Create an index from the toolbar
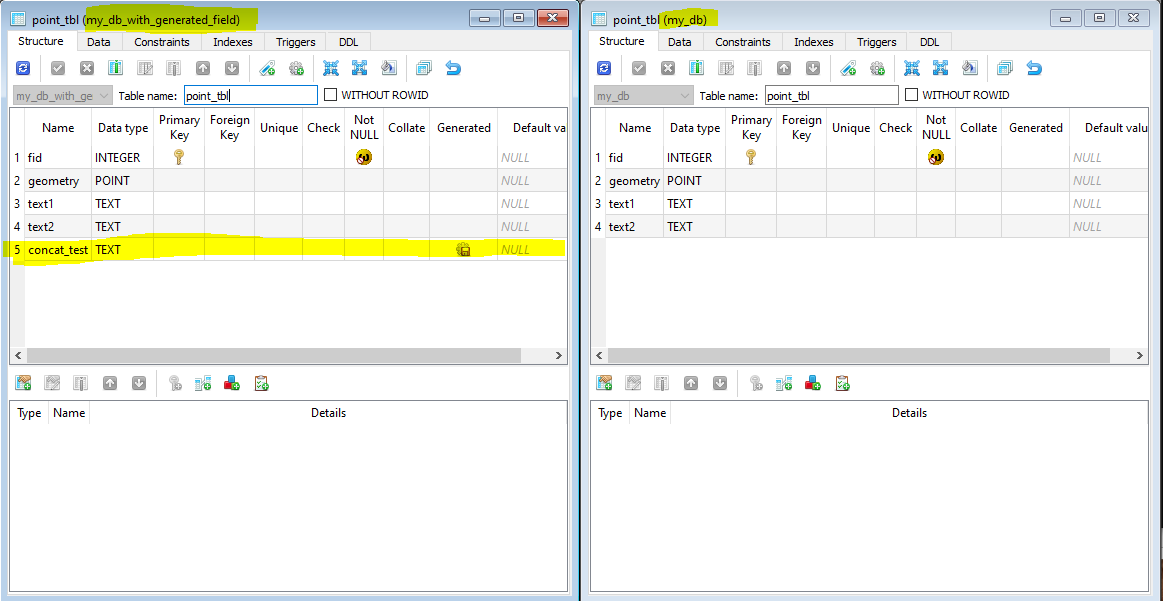 [x=267, y=67]
